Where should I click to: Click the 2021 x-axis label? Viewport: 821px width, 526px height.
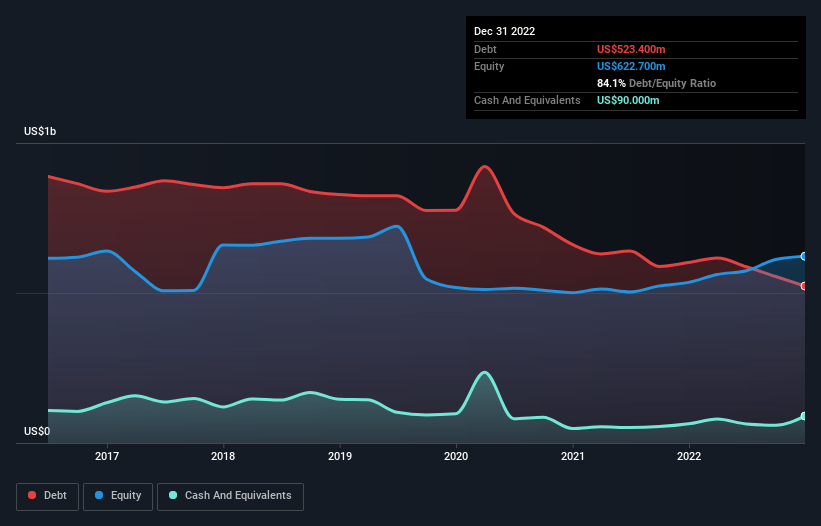[573, 456]
